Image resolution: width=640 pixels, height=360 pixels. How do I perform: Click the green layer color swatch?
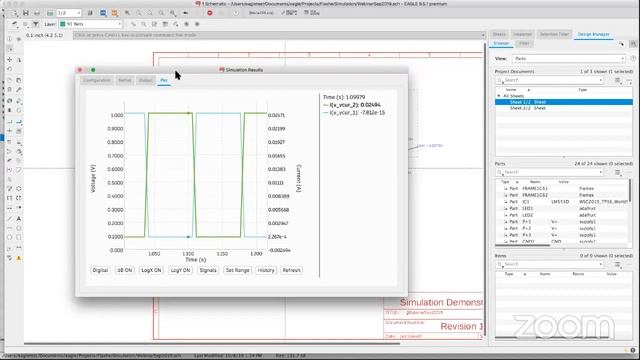point(63,24)
